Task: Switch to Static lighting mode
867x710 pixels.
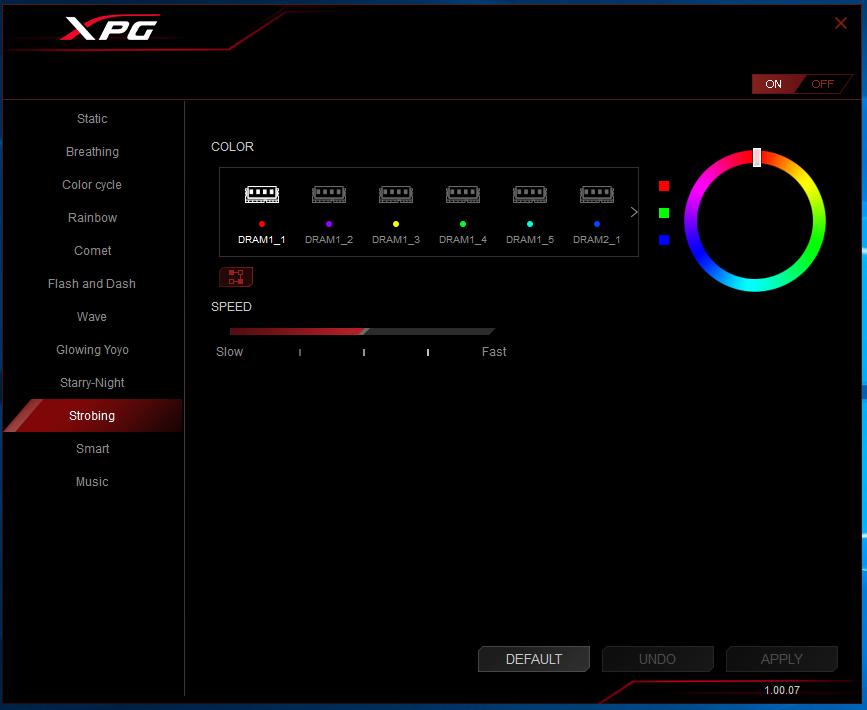Action: pos(92,119)
